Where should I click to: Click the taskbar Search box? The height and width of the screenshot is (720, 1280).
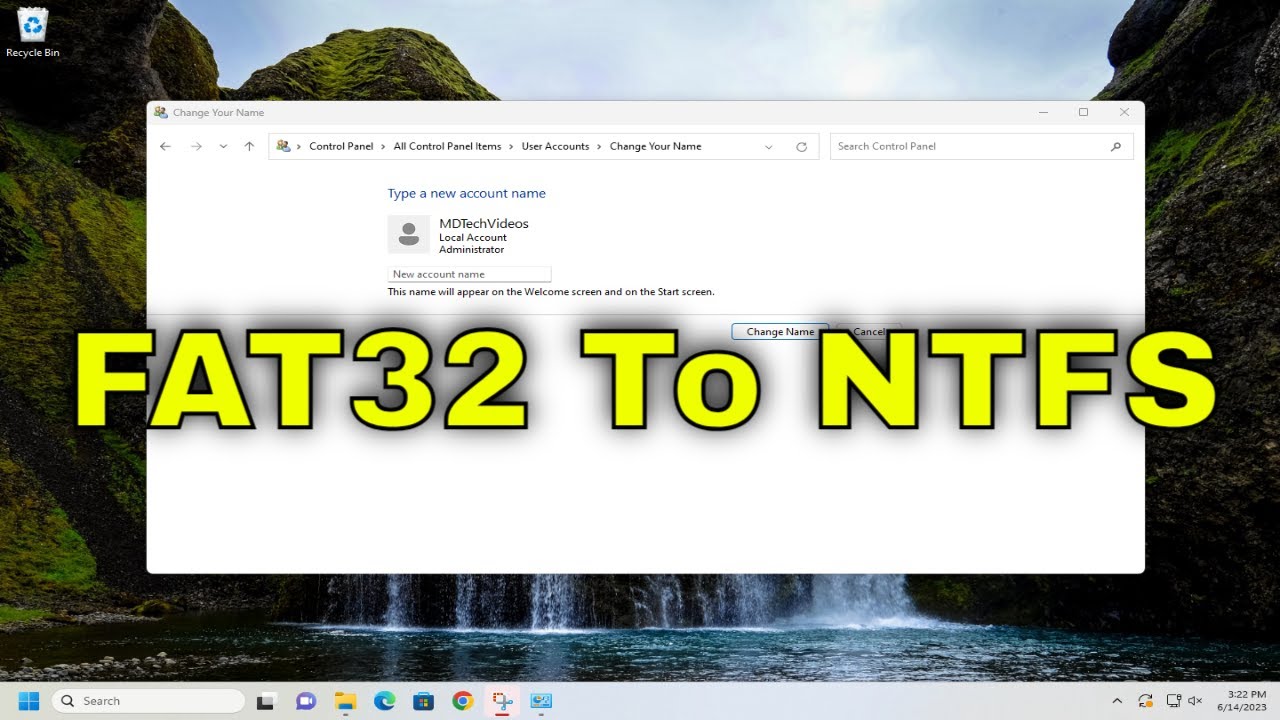click(x=148, y=701)
